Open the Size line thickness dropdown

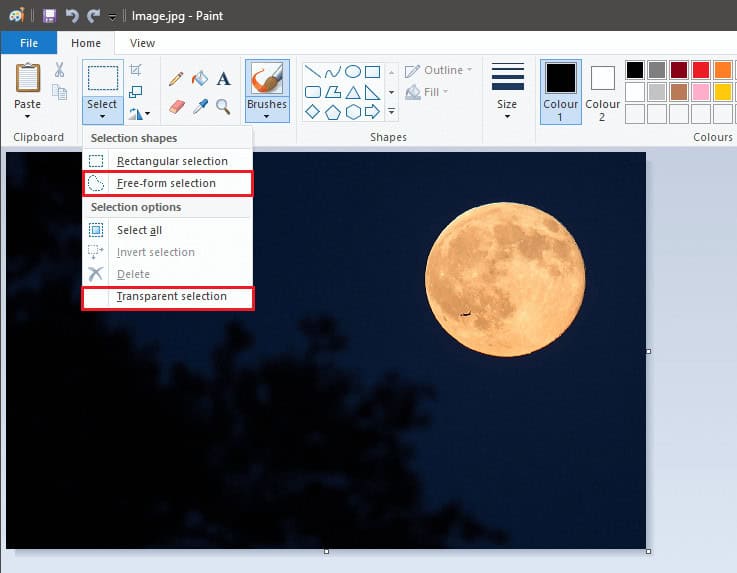pos(507,91)
